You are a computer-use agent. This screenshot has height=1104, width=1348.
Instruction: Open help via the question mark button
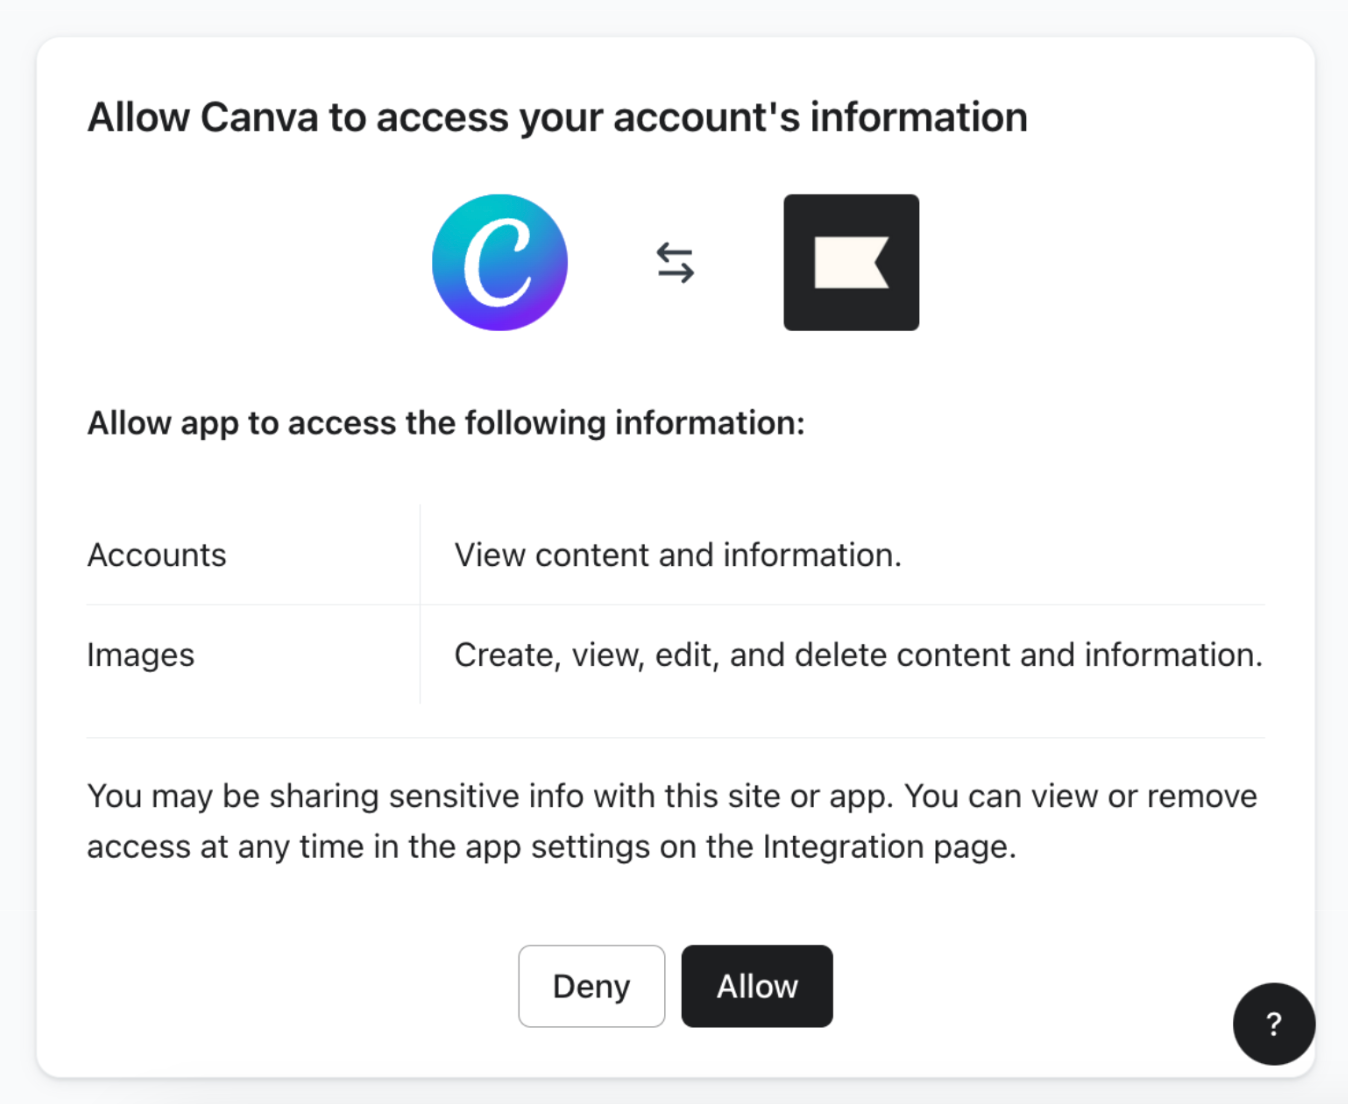point(1273,1024)
